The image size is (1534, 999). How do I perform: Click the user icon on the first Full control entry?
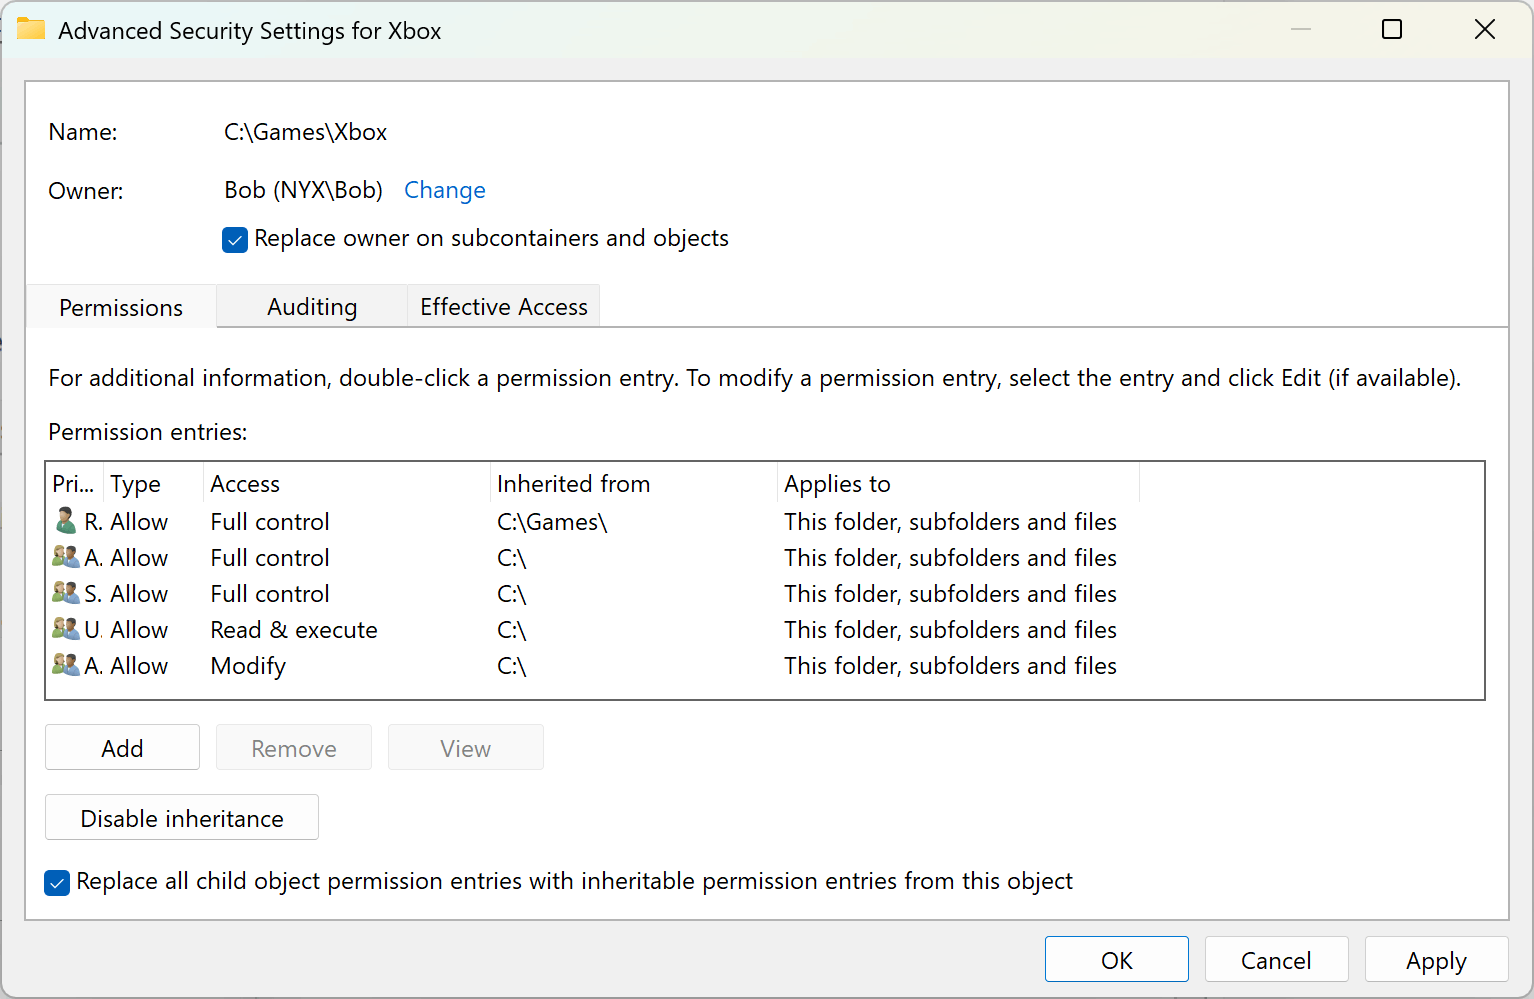point(66,520)
